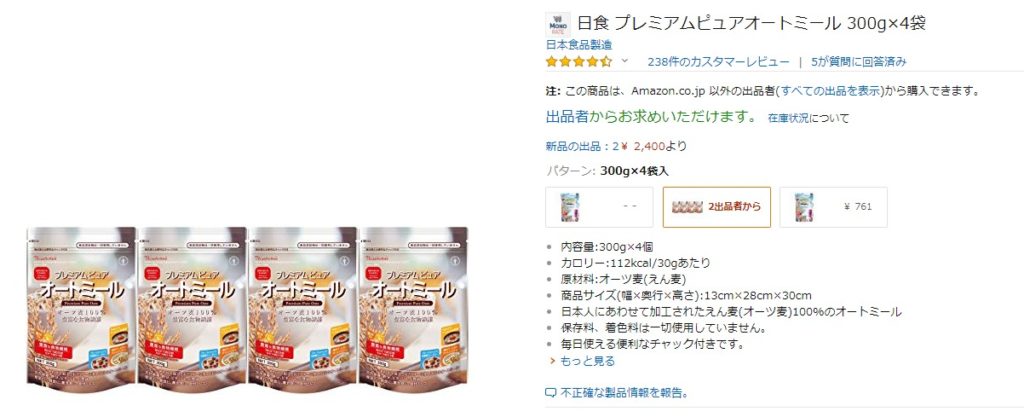Expand the rating breakdown chevron
The width and height of the screenshot is (1024, 417).
624,61
